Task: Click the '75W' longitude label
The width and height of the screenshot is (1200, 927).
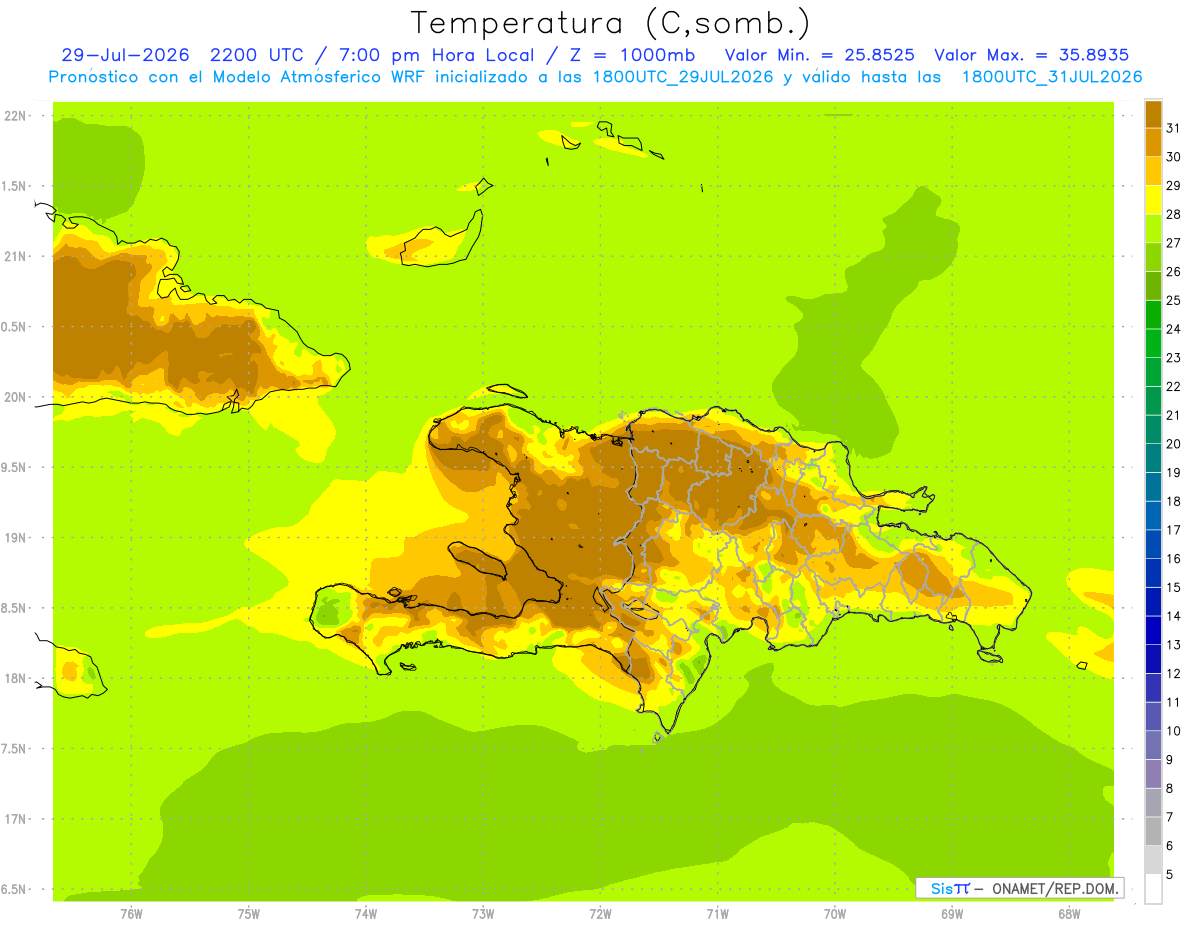Action: click(x=249, y=914)
